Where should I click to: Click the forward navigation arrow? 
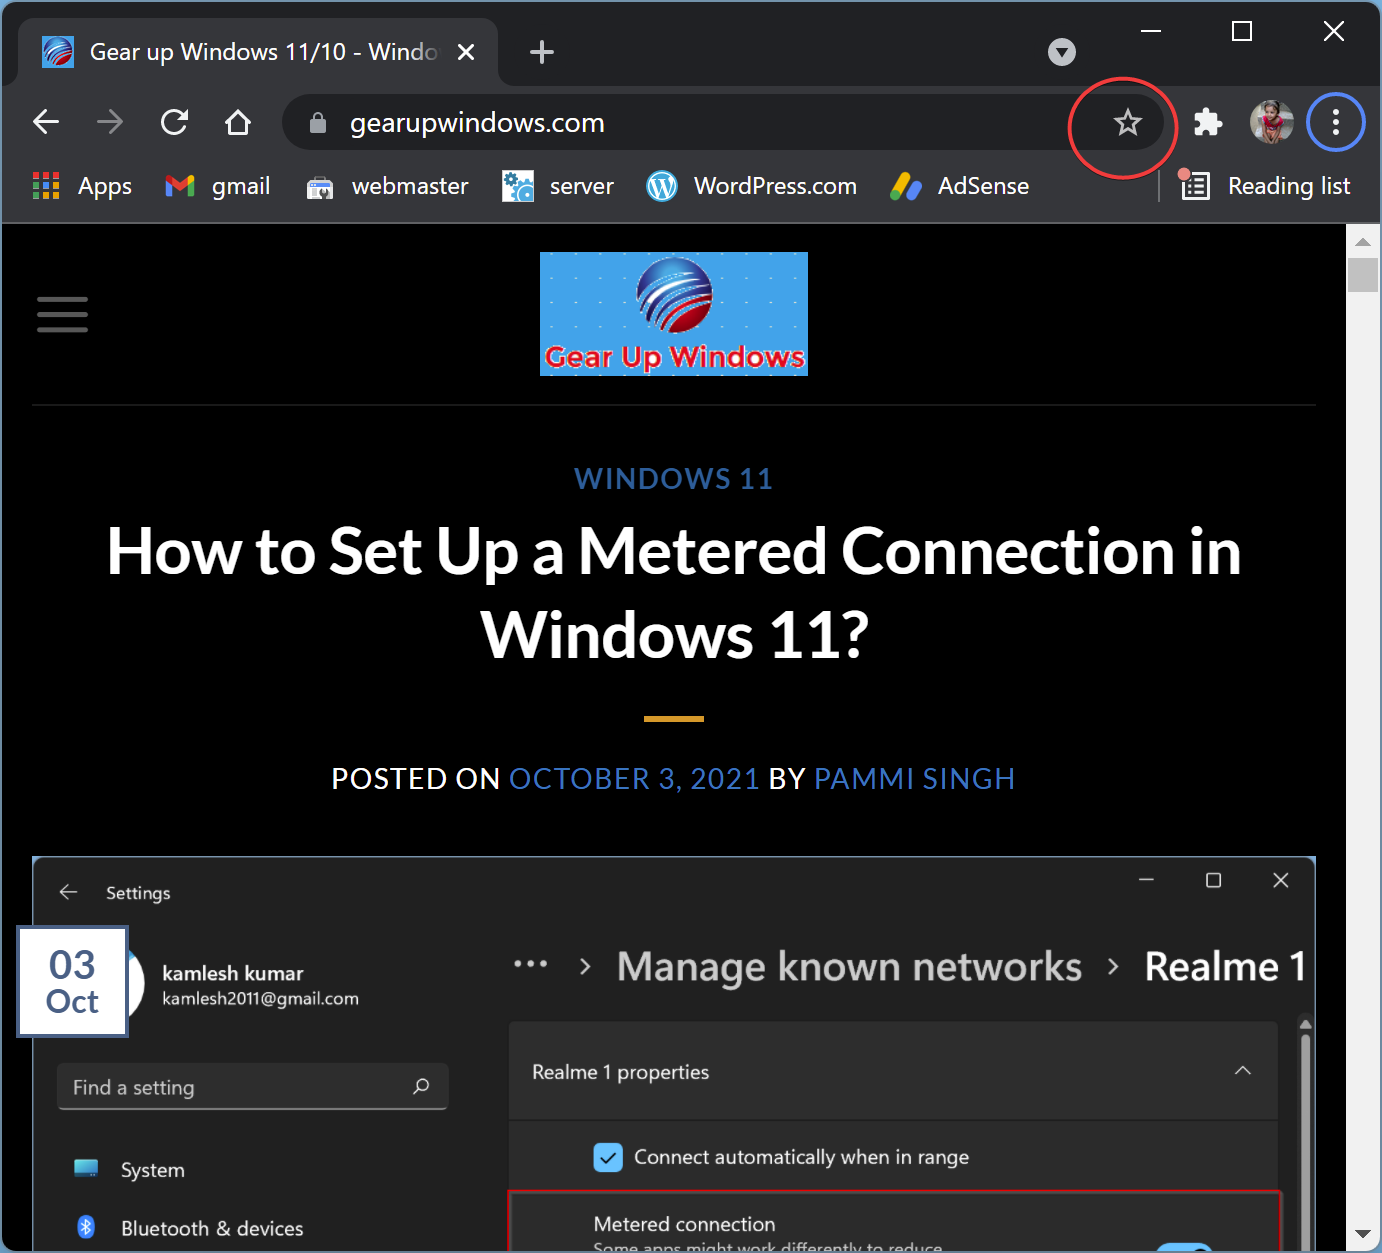coord(110,122)
